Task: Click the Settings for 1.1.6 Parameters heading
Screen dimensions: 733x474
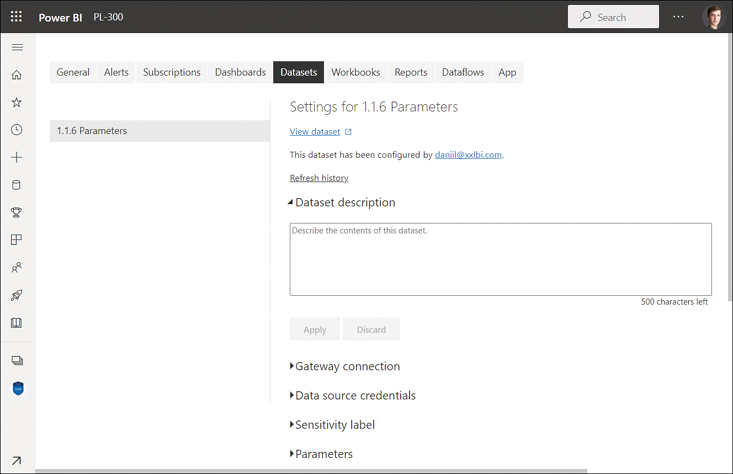Action: click(374, 107)
